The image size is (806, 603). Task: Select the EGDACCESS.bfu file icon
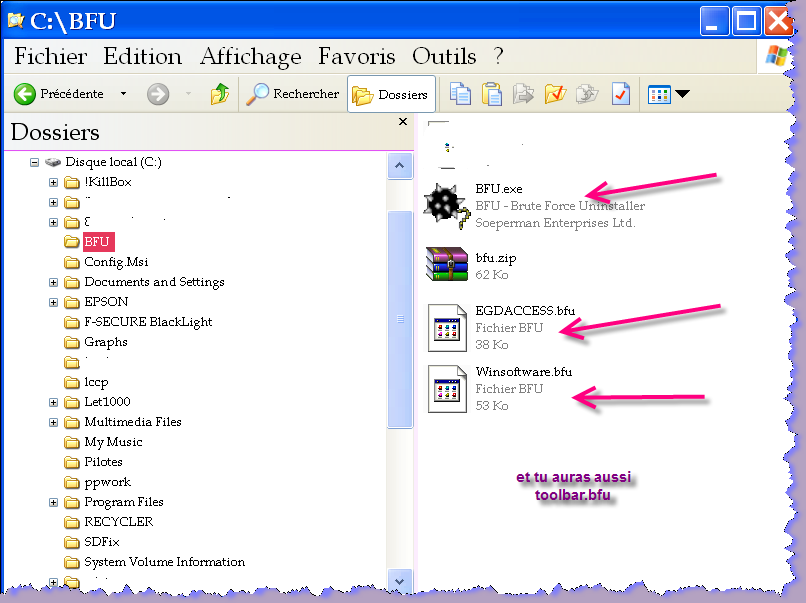click(x=447, y=327)
